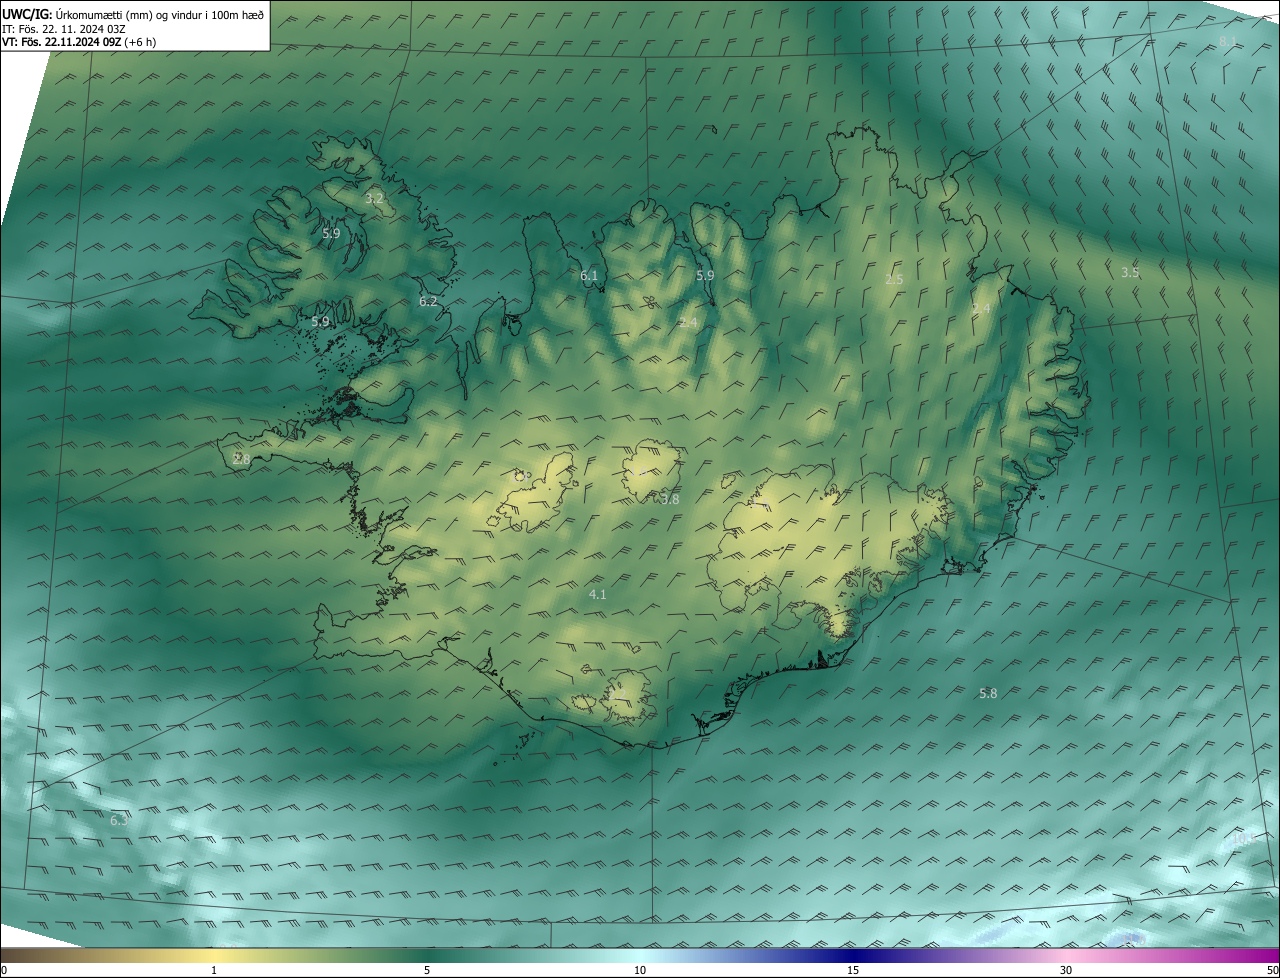Click the 6.1 value label
The height and width of the screenshot is (978, 1280).
(x=589, y=276)
